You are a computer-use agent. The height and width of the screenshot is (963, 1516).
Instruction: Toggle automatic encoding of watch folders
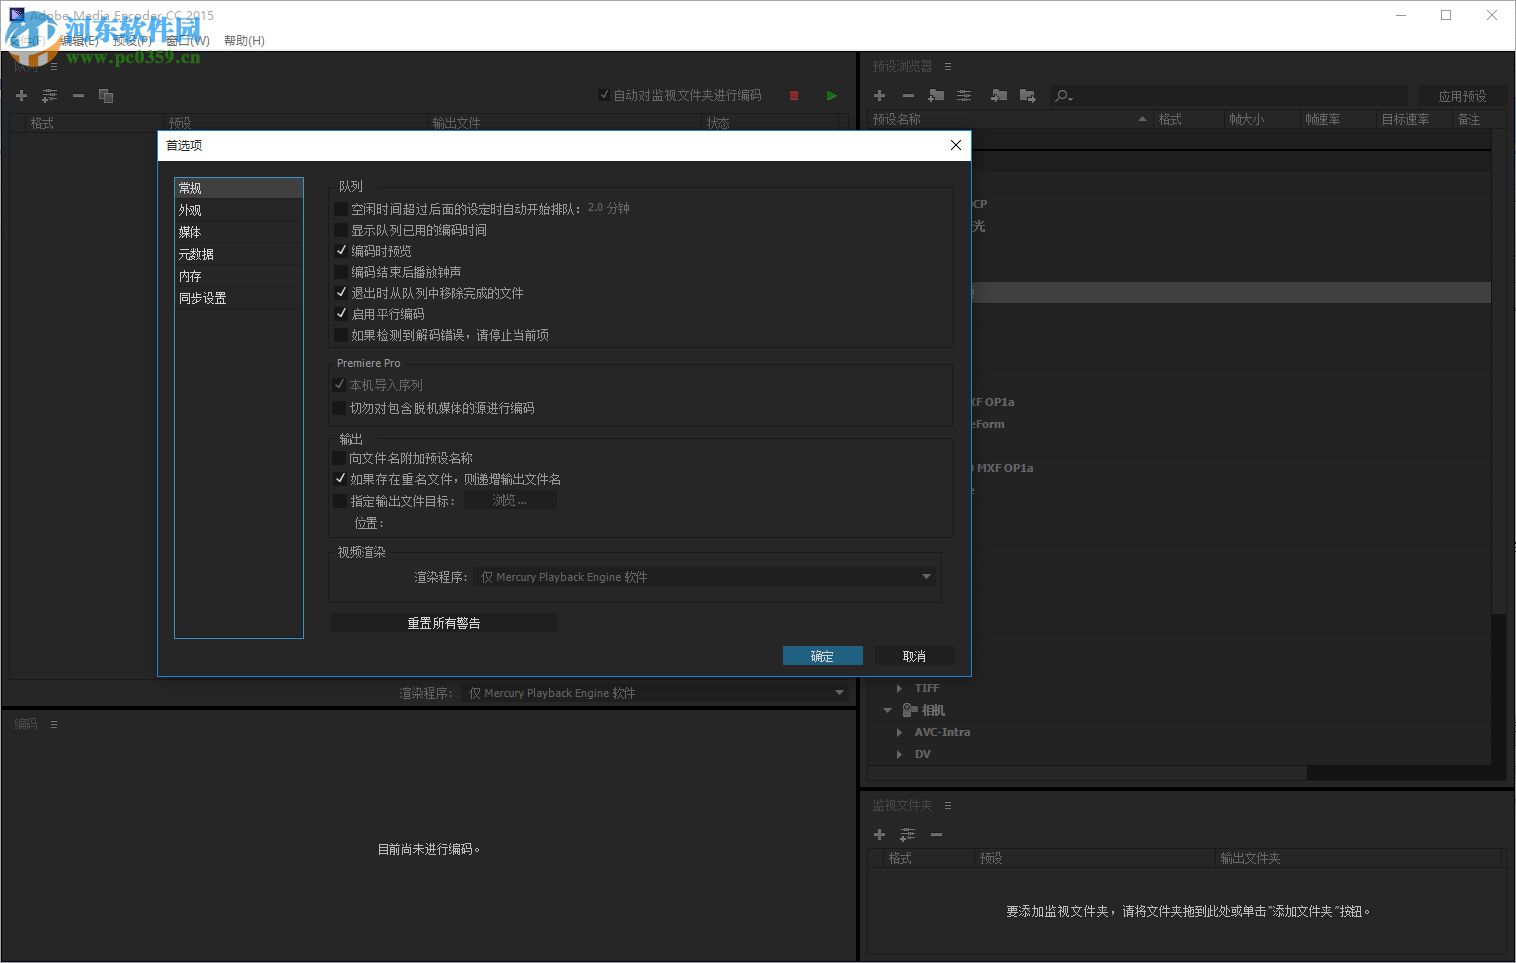604,94
